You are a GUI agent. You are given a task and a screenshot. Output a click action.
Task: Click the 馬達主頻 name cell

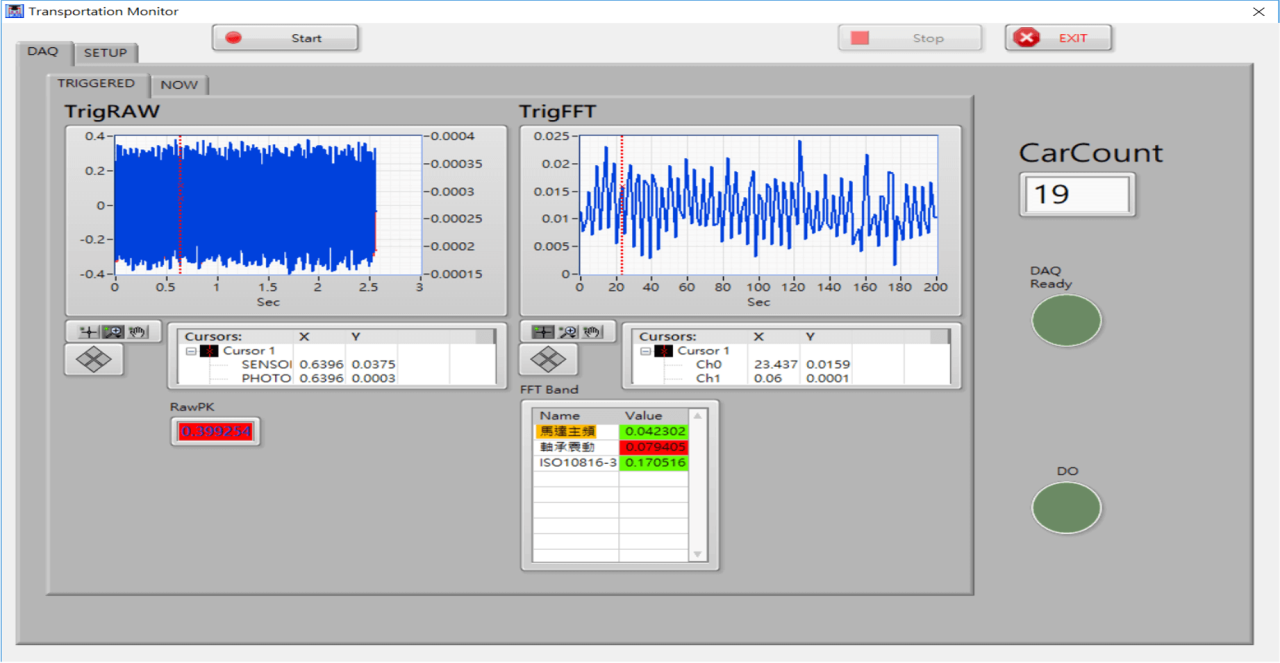pos(576,431)
